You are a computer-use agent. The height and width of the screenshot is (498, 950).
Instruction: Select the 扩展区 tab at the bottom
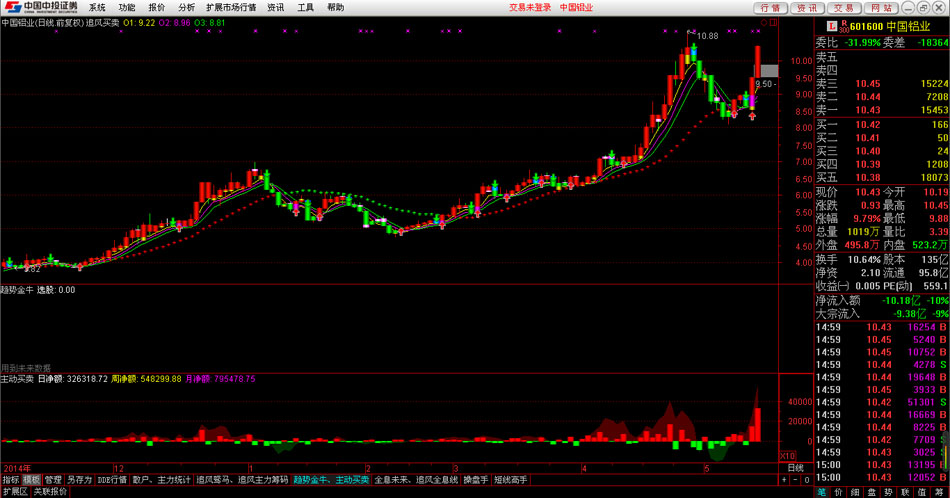coord(15,492)
